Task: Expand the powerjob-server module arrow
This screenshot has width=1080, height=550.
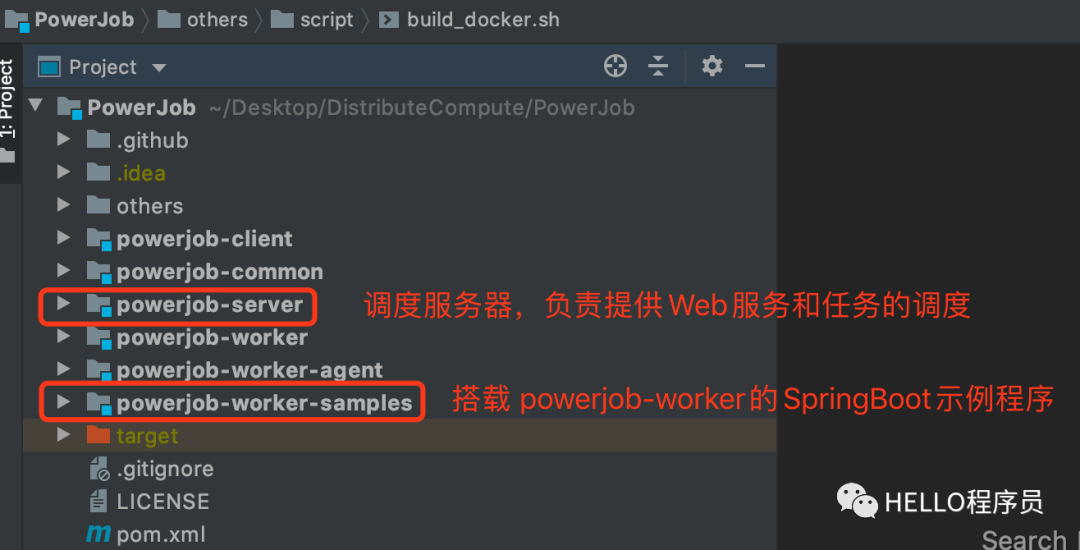Action: coord(63,304)
